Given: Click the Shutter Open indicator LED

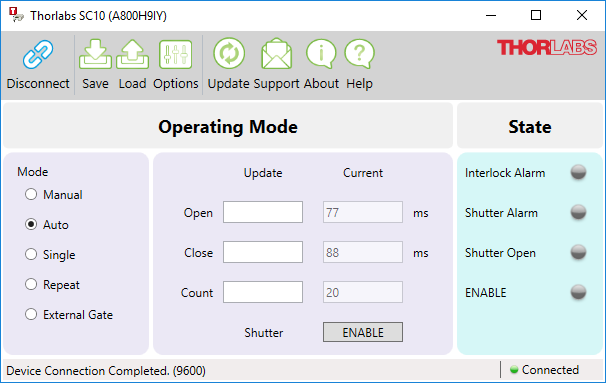Looking at the screenshot, I should [578, 252].
